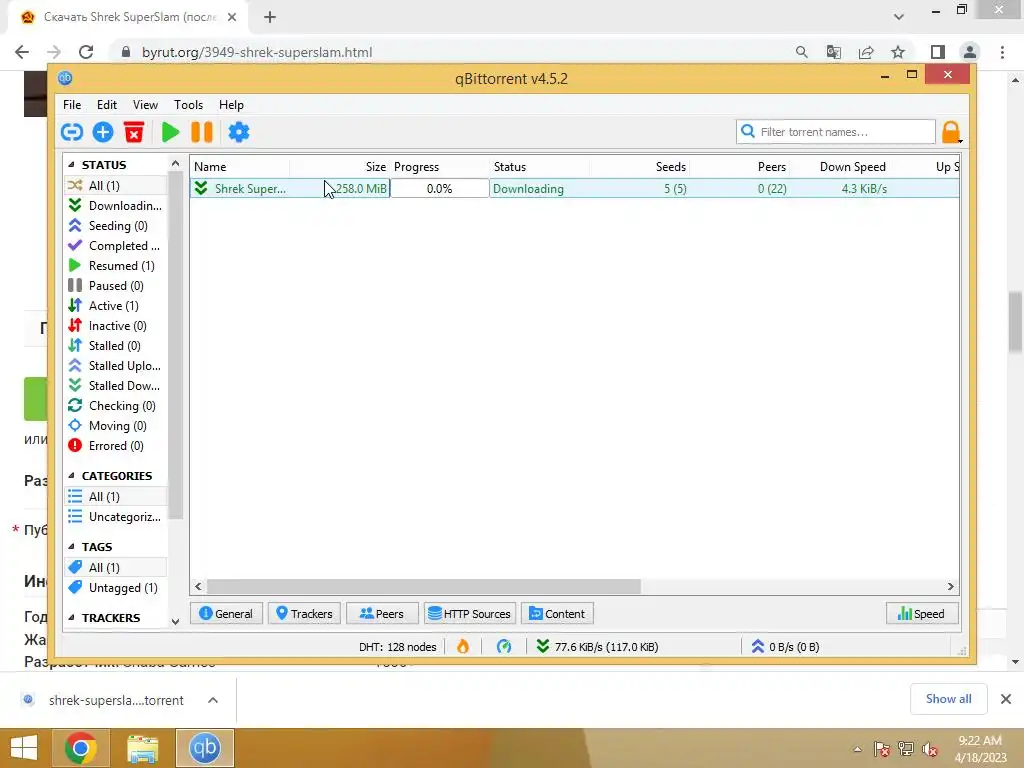Bookmark this page with the star icon

(898, 52)
